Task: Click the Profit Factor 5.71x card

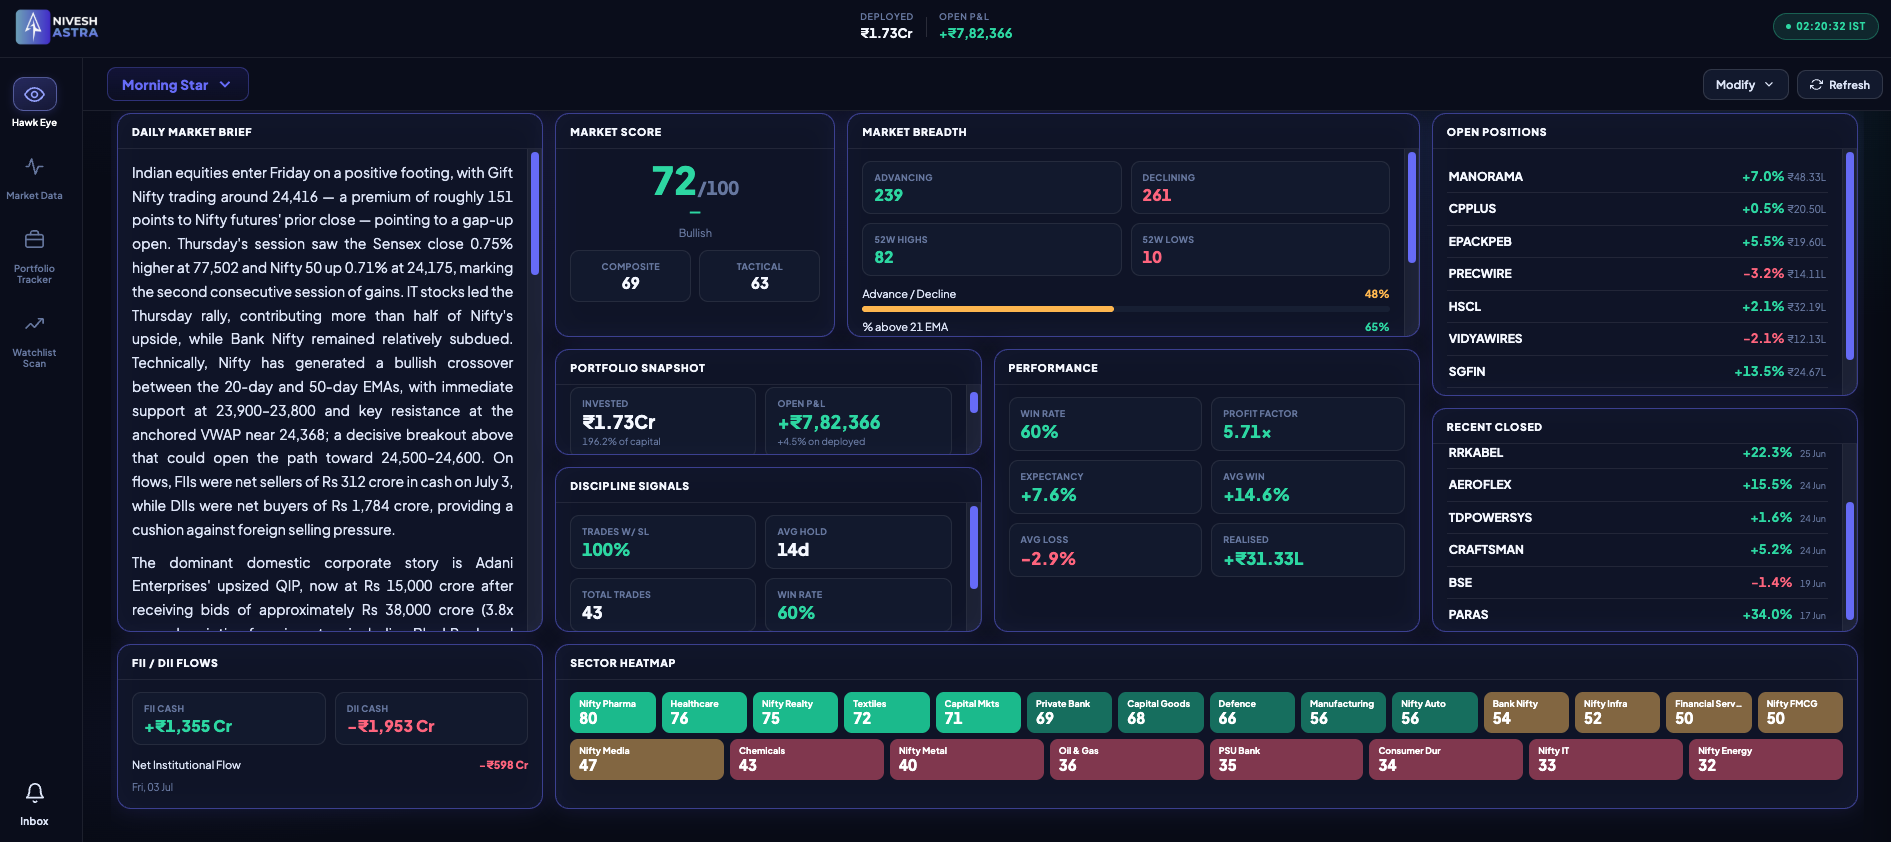Action: (1308, 424)
